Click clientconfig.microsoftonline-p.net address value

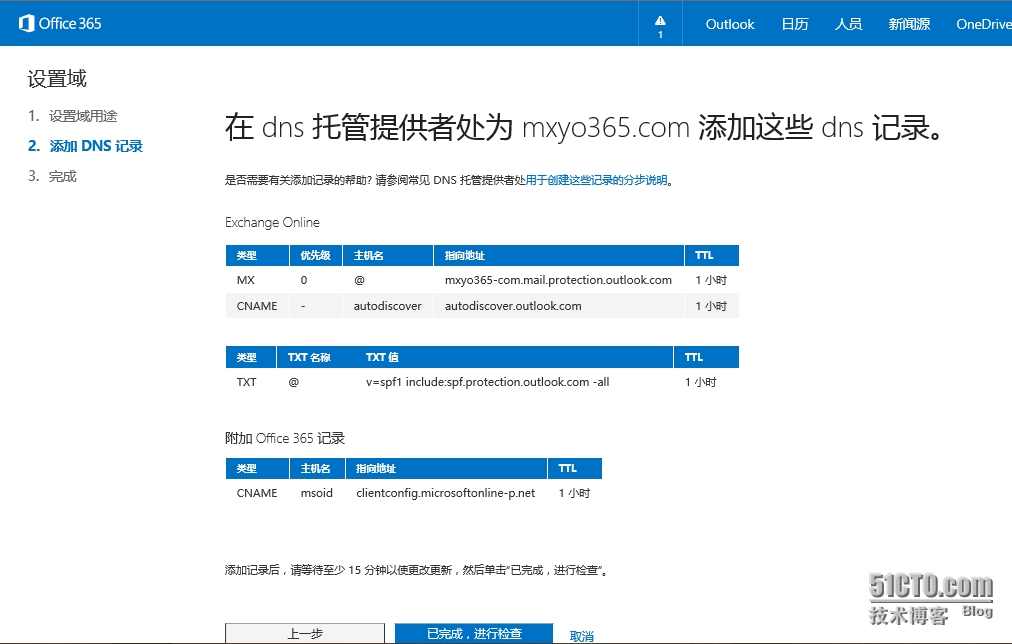tap(445, 493)
